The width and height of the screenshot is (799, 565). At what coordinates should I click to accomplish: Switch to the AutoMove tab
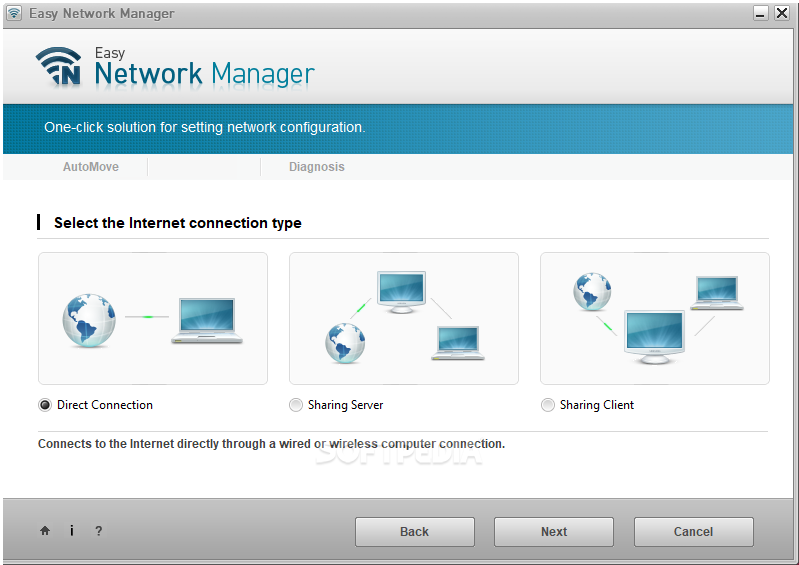(91, 167)
